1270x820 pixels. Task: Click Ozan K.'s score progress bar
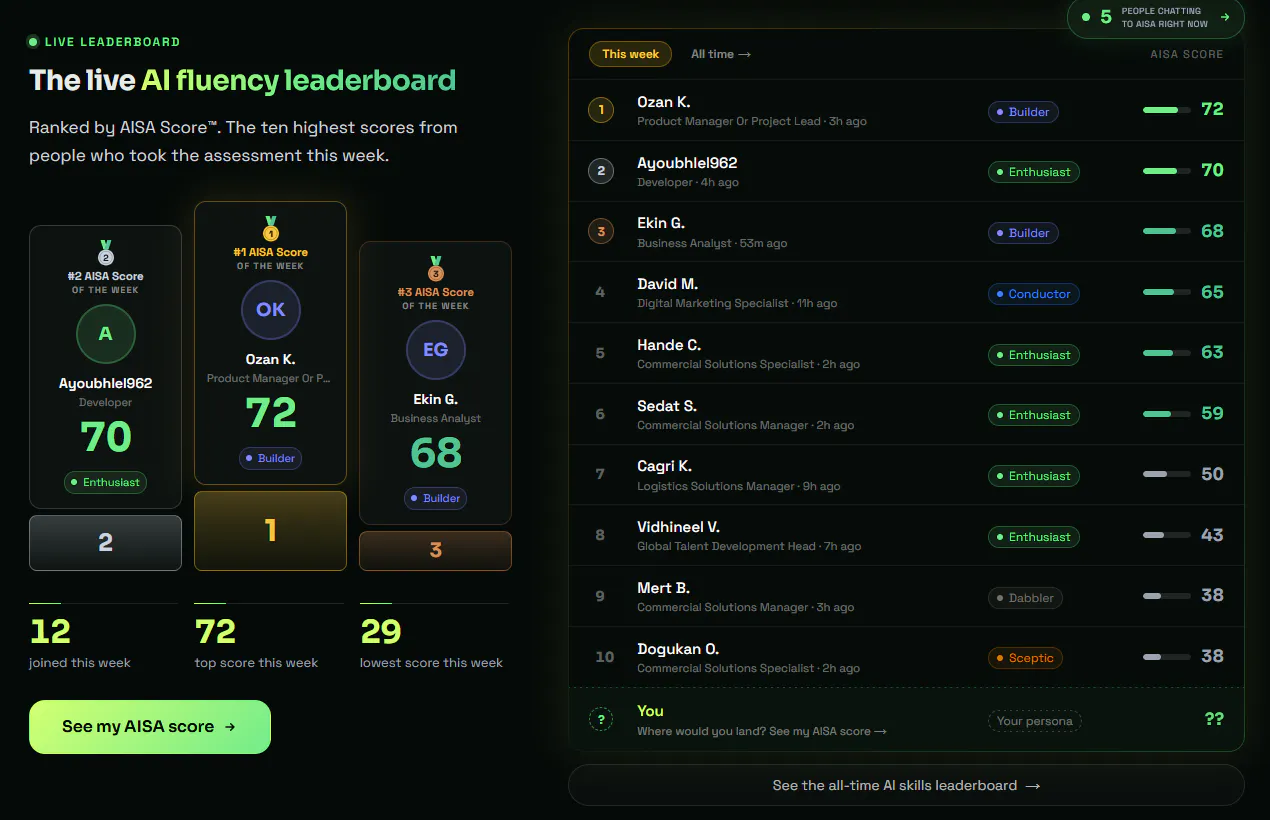pos(1167,110)
